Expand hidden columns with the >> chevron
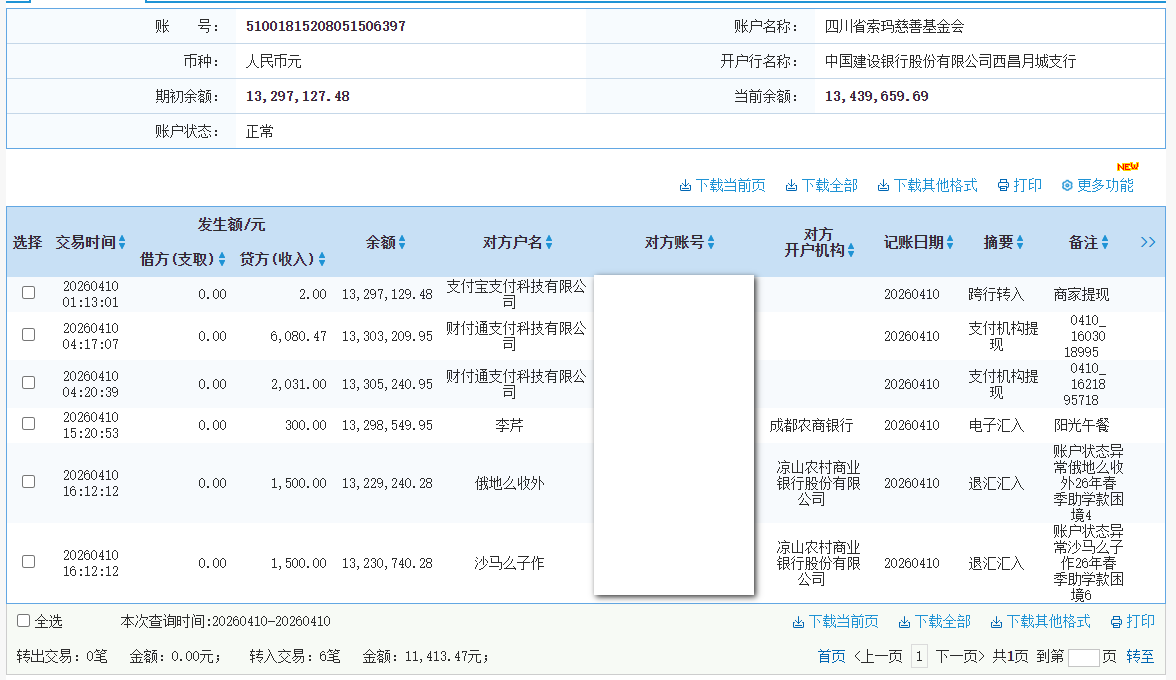Screen dimensions: 1176x680 point(1148,242)
